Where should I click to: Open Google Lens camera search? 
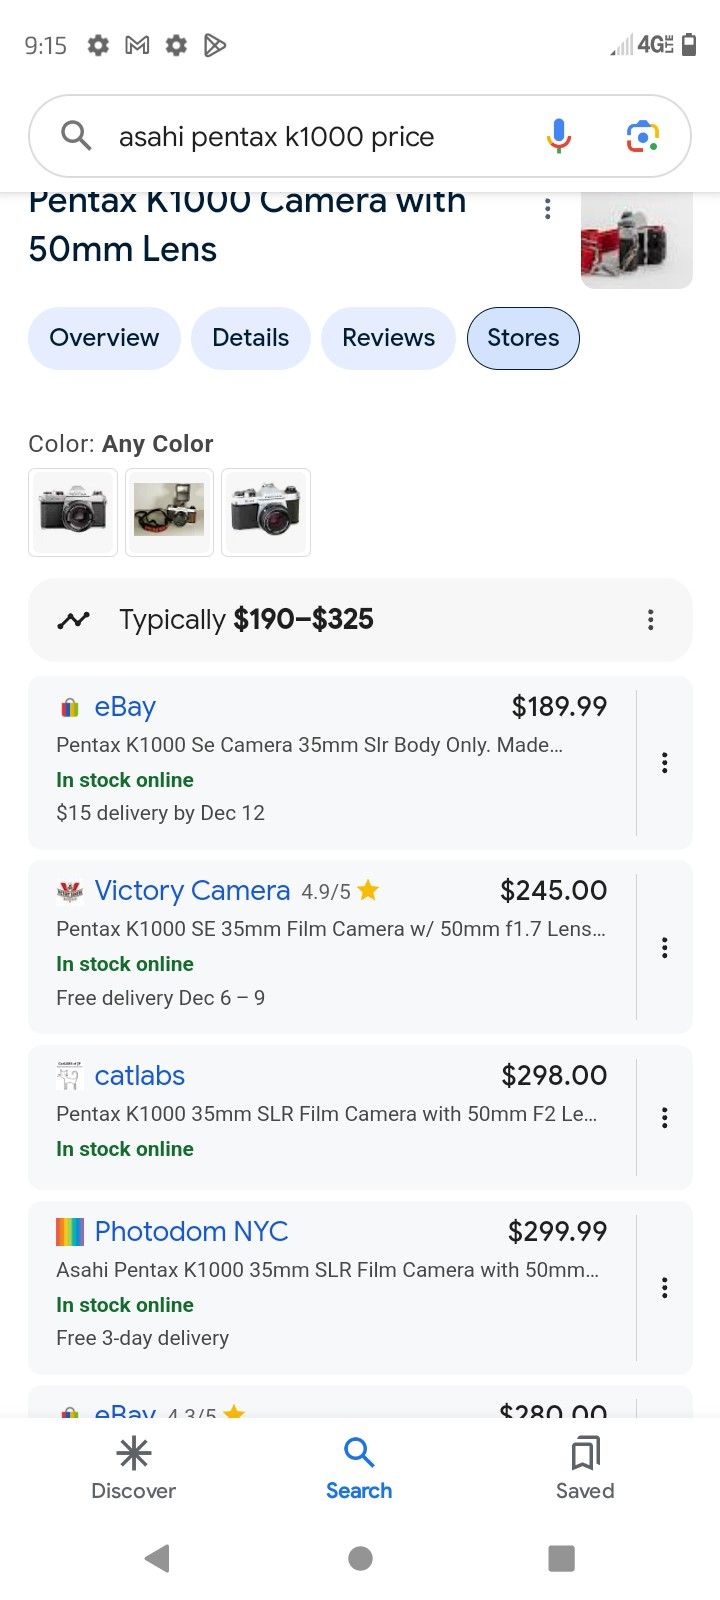pyautogui.click(x=642, y=136)
